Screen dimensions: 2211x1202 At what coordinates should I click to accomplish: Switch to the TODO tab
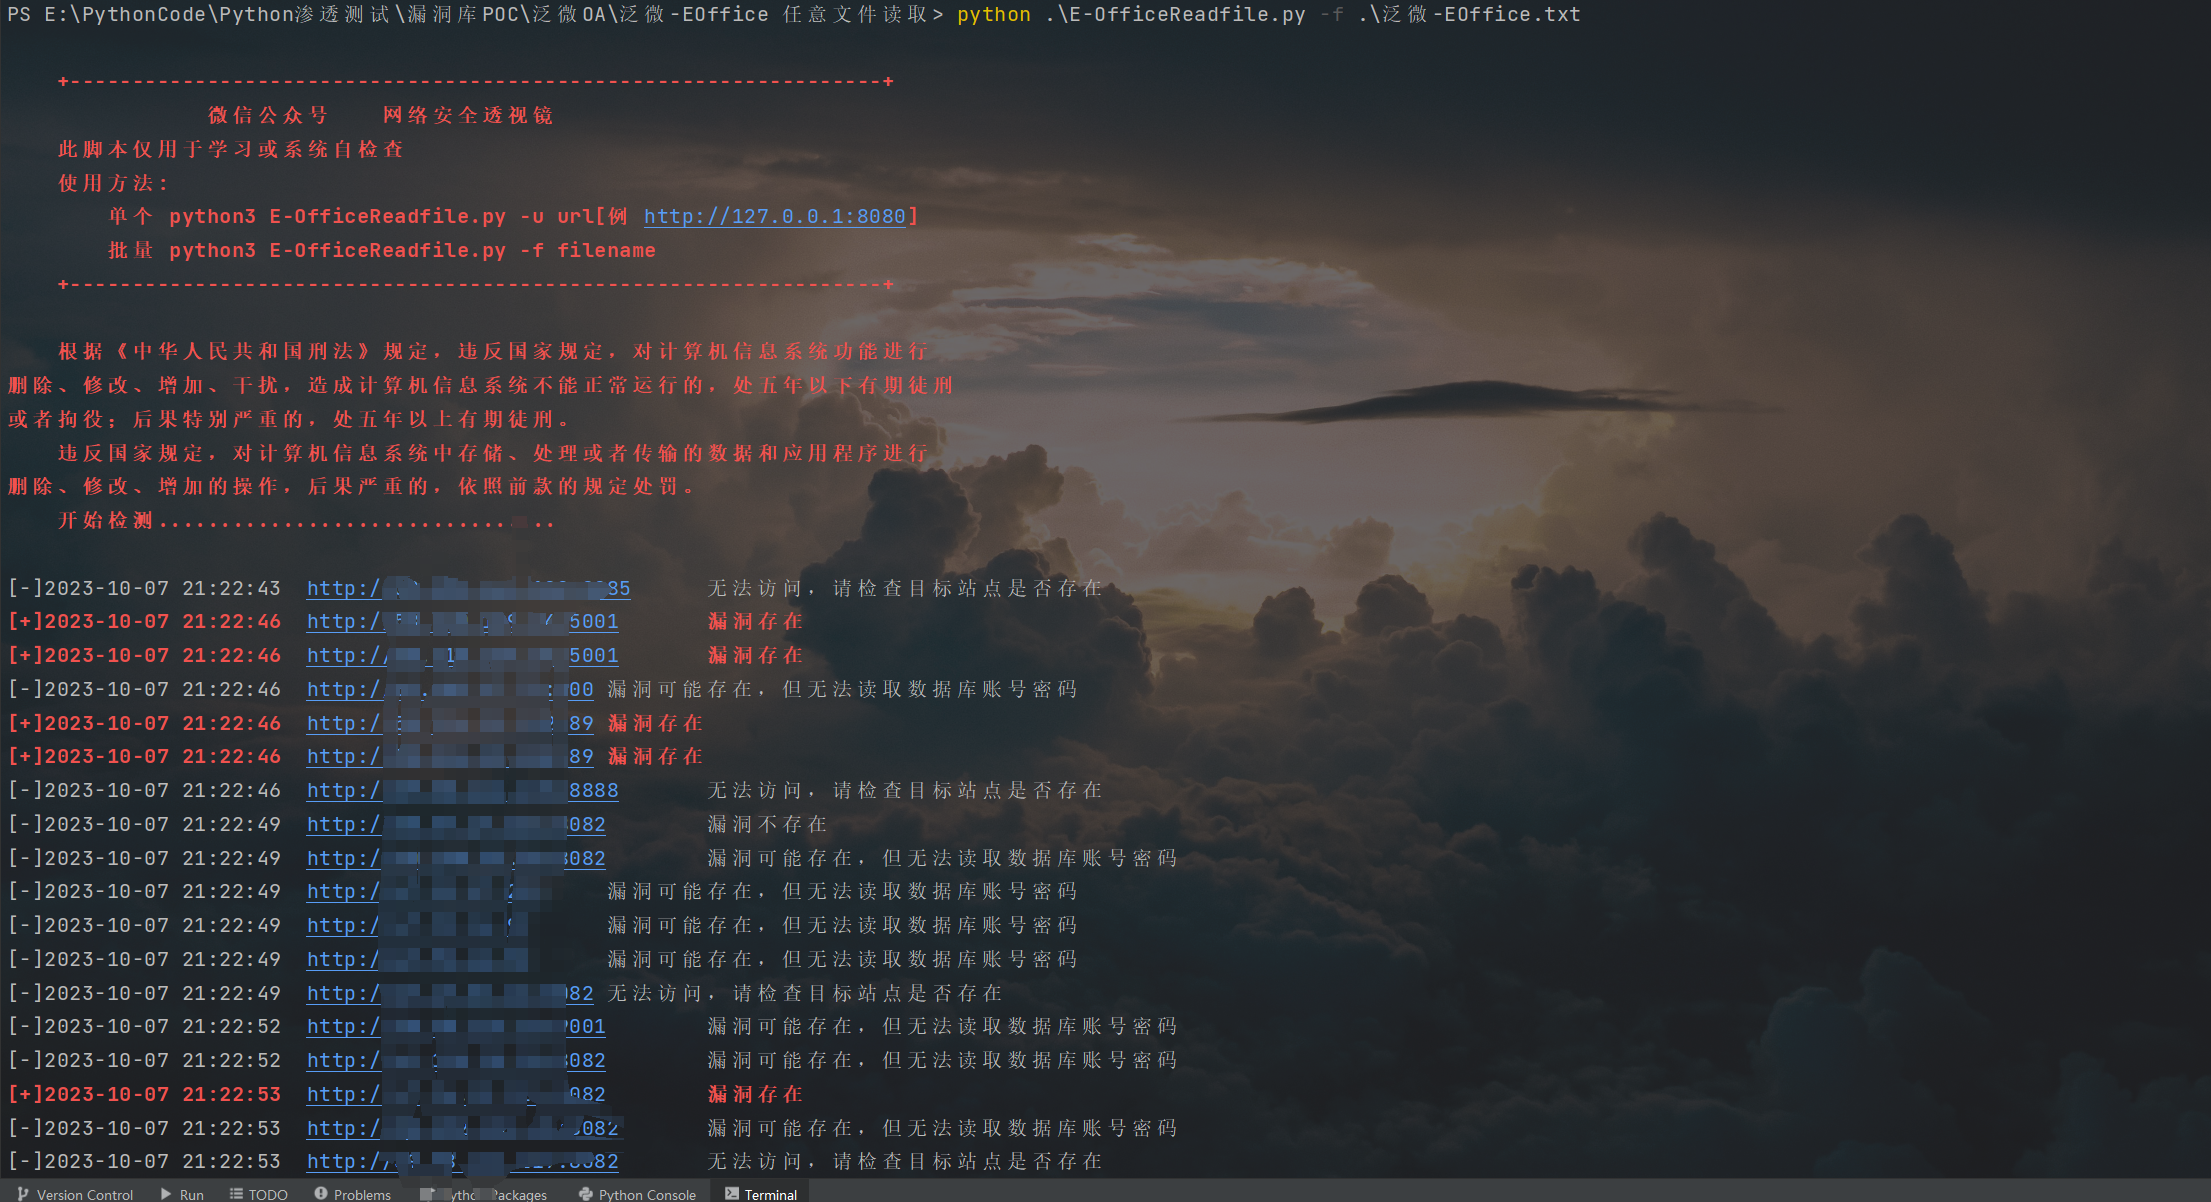point(258,1194)
